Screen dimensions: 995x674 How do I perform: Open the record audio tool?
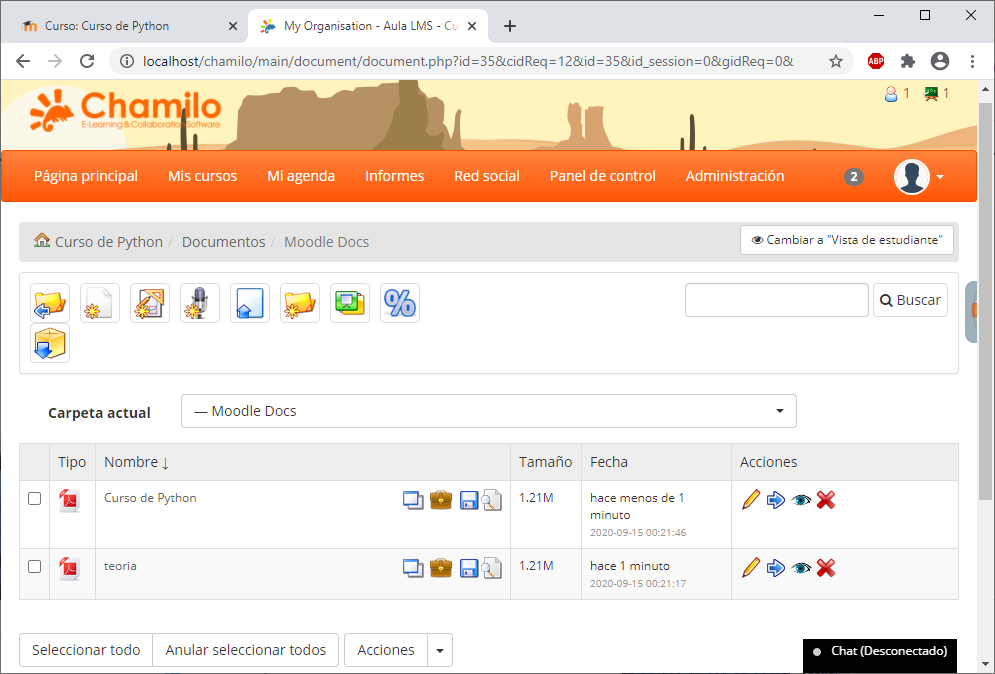[x=199, y=303]
